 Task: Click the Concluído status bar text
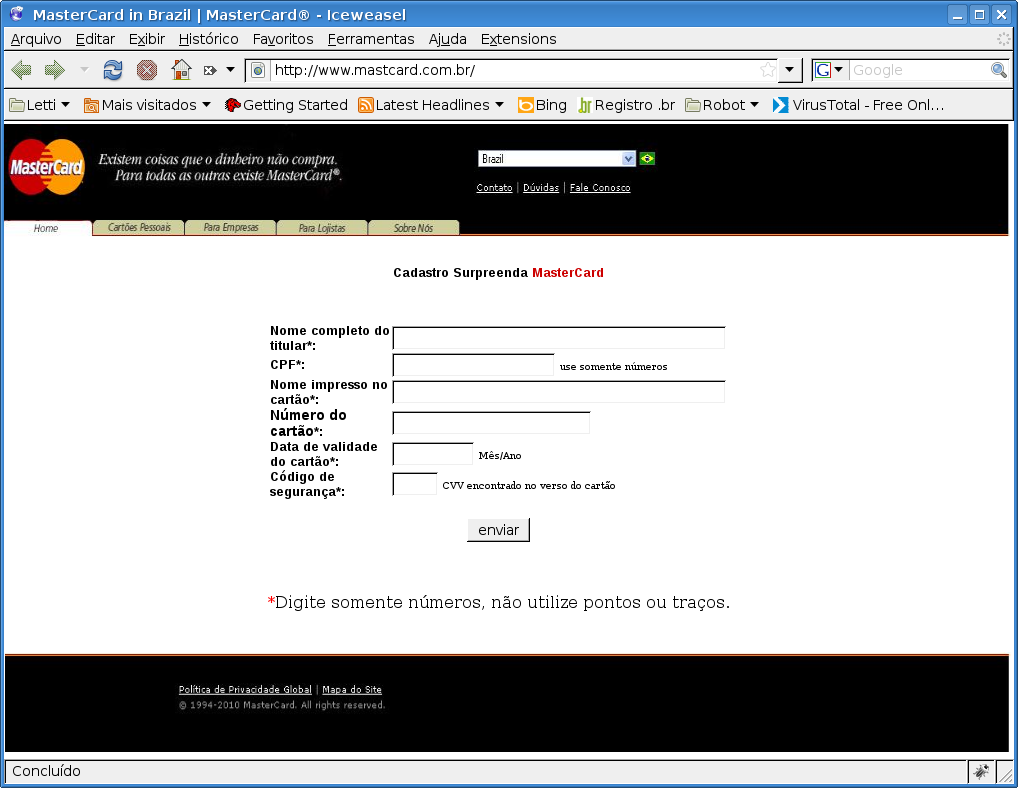(47, 771)
